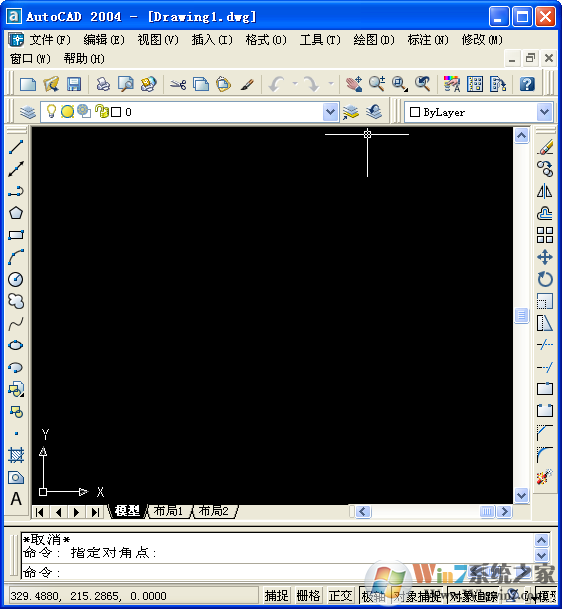The height and width of the screenshot is (609, 562).
Task: Toggle 极轴 polar tracking in status bar
Action: point(373,596)
